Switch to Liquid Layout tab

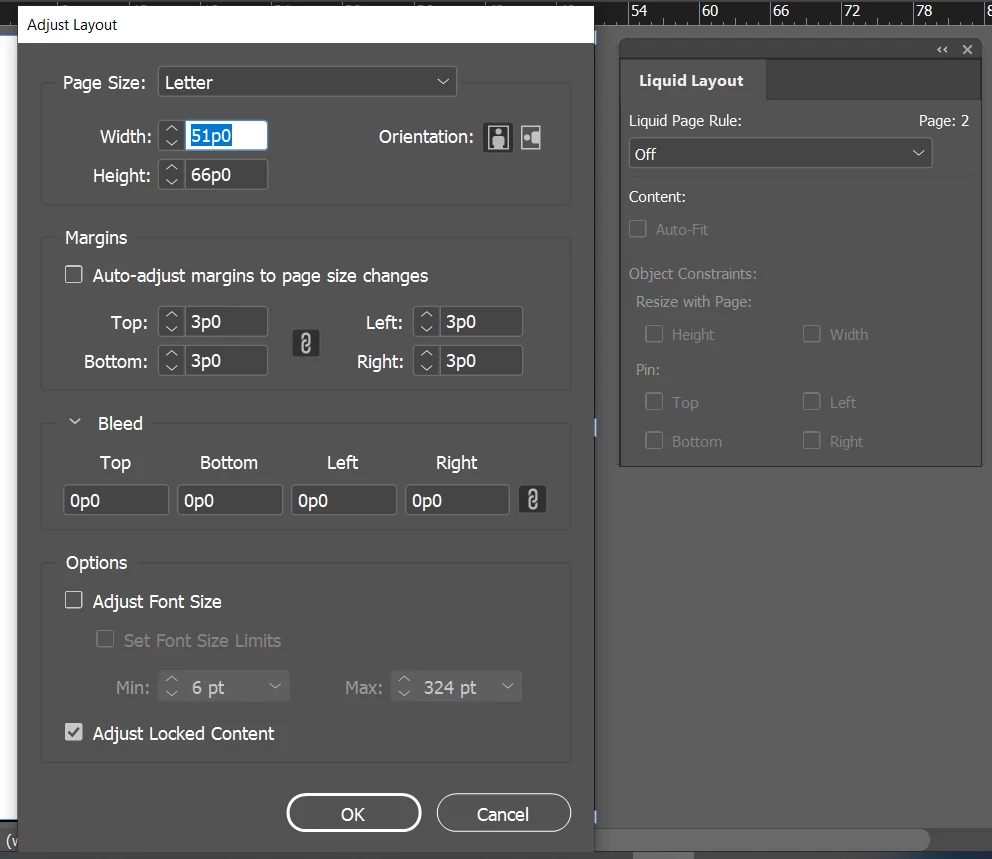pos(691,80)
